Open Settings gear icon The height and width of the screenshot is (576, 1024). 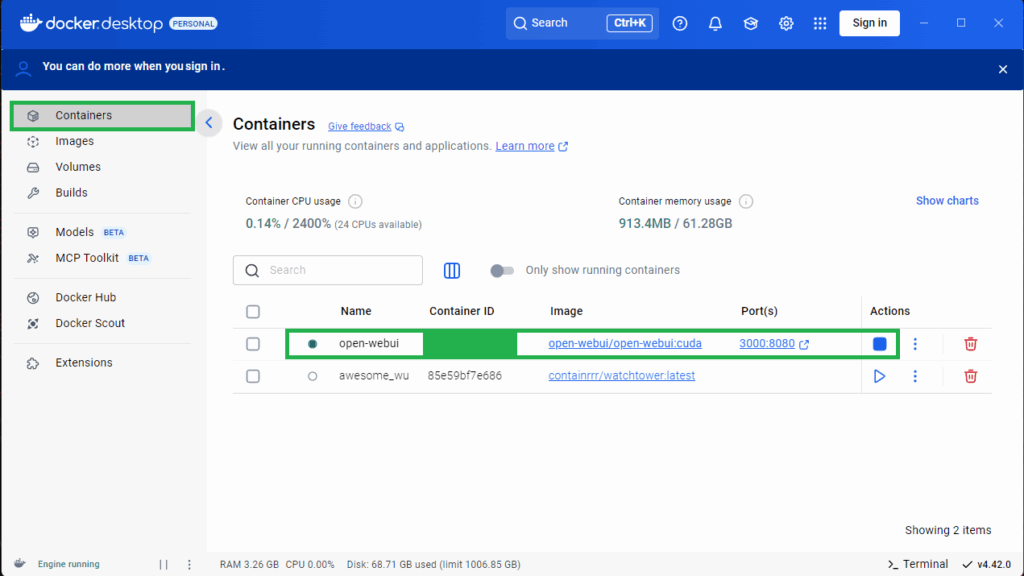786,24
